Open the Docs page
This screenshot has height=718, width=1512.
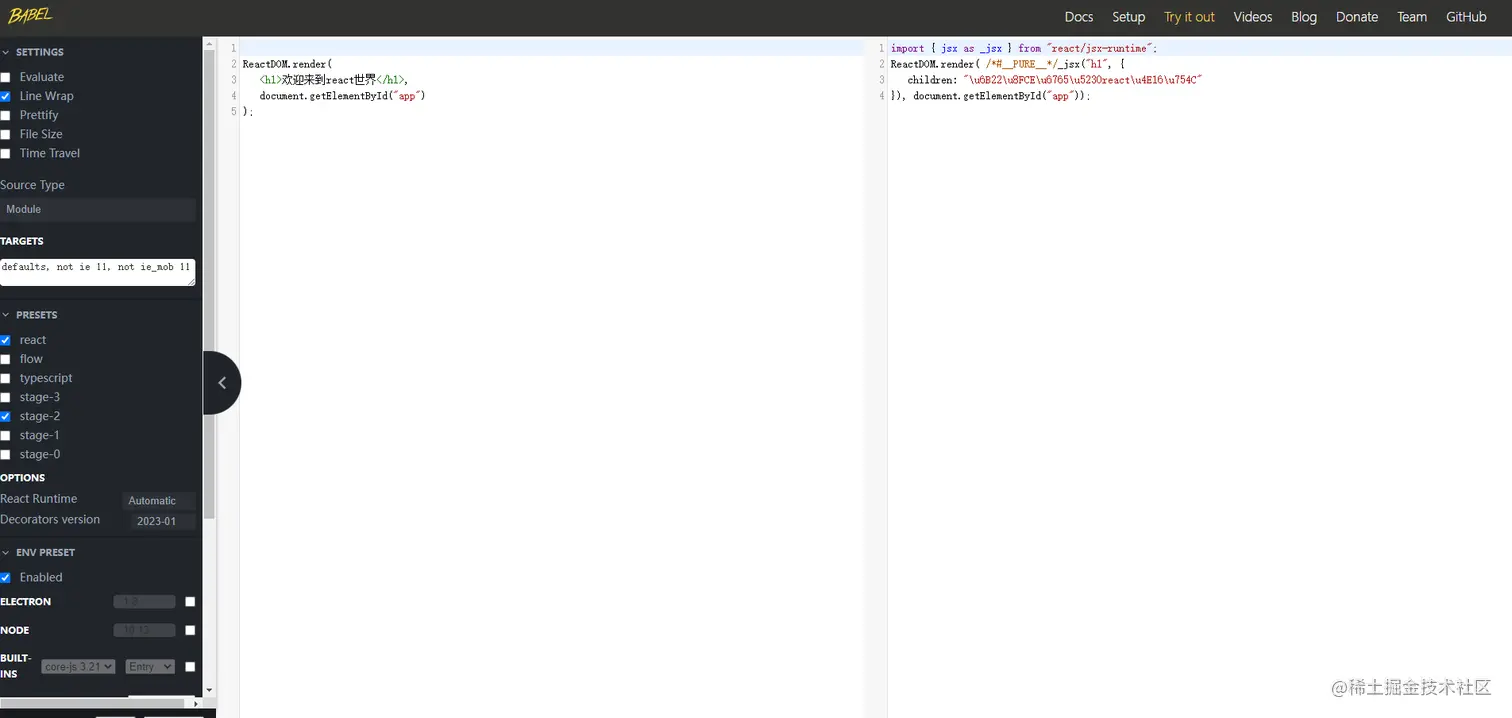[x=1079, y=17]
